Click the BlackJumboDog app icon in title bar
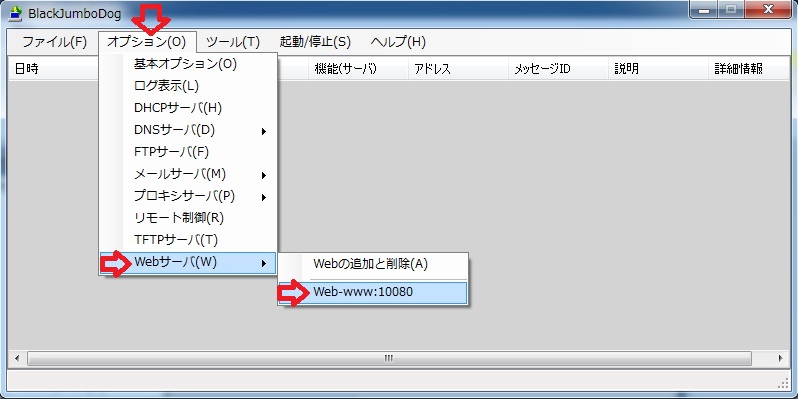Image resolution: width=798 pixels, height=399 pixels. pyautogui.click(x=15, y=13)
